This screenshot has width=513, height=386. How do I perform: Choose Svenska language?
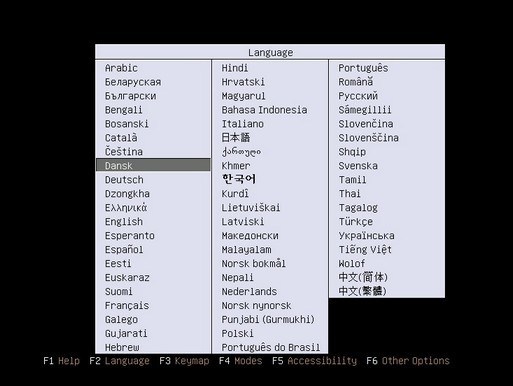click(x=358, y=166)
